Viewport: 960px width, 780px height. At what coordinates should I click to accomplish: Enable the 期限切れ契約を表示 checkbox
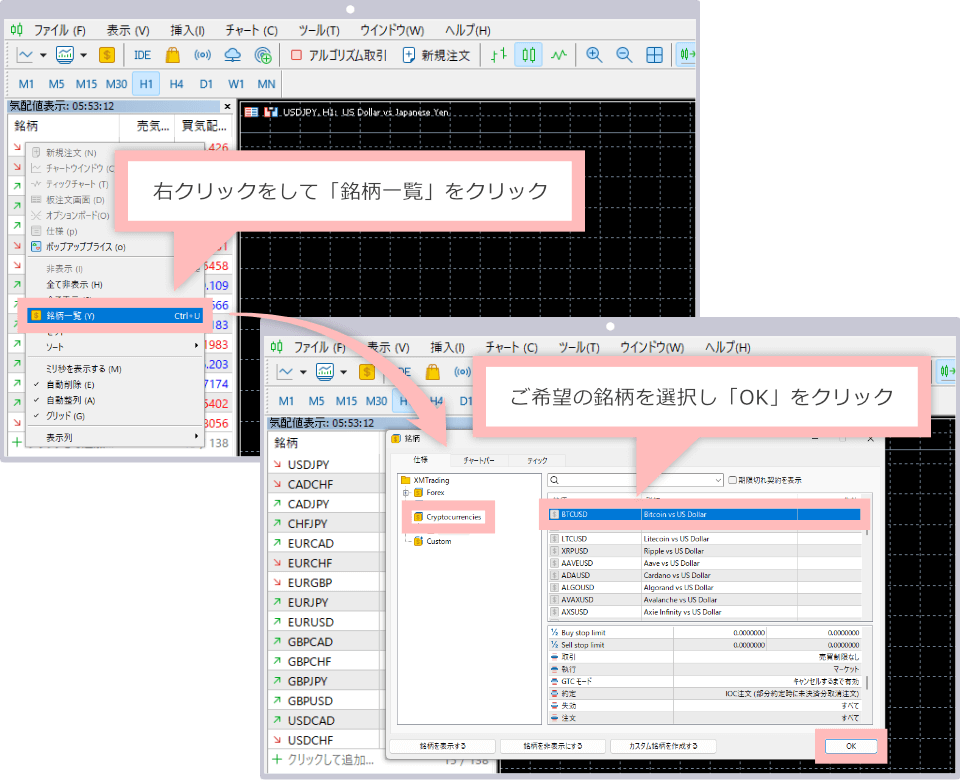733,480
